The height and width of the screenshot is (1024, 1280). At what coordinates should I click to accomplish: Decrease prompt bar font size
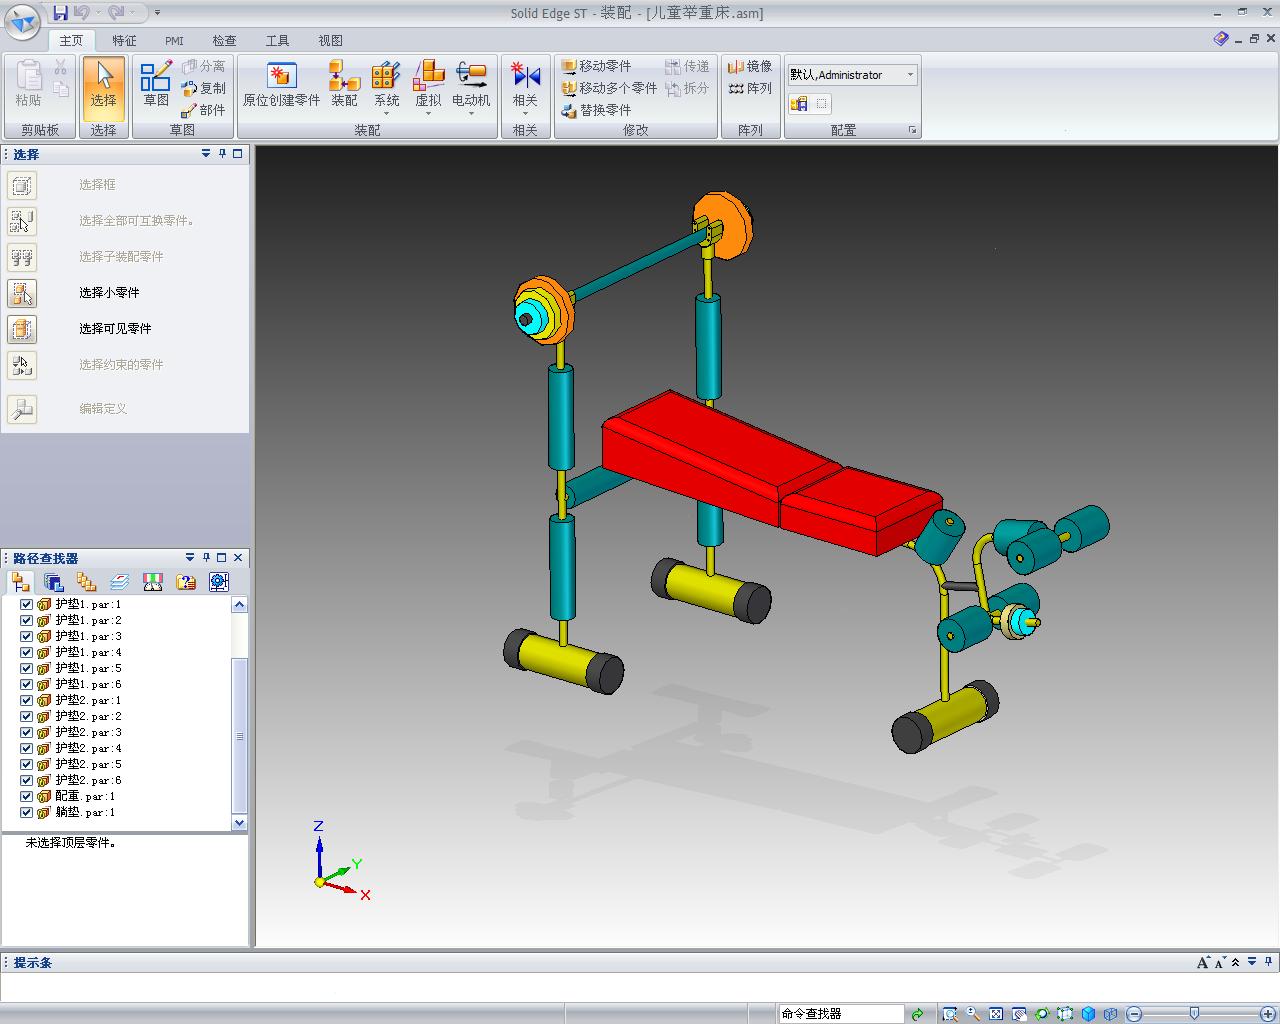[x=1220, y=963]
